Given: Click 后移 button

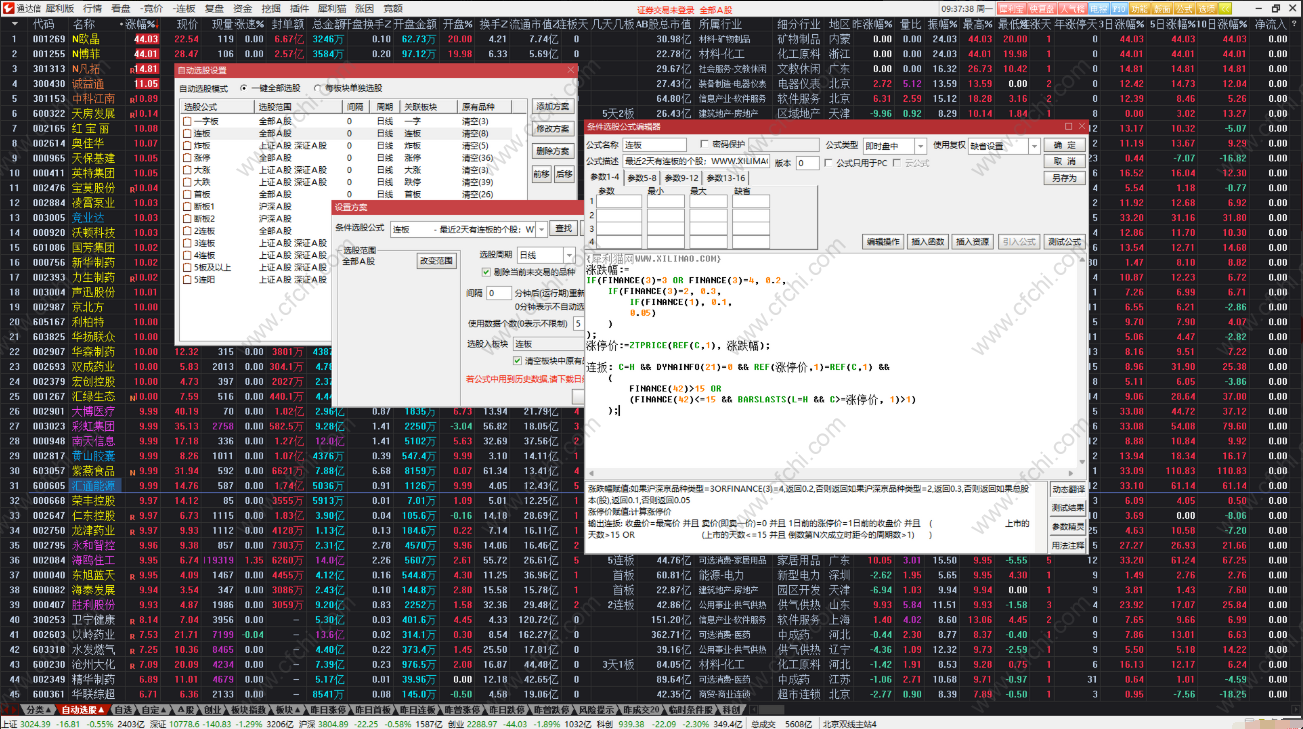Looking at the screenshot, I should (565, 173).
